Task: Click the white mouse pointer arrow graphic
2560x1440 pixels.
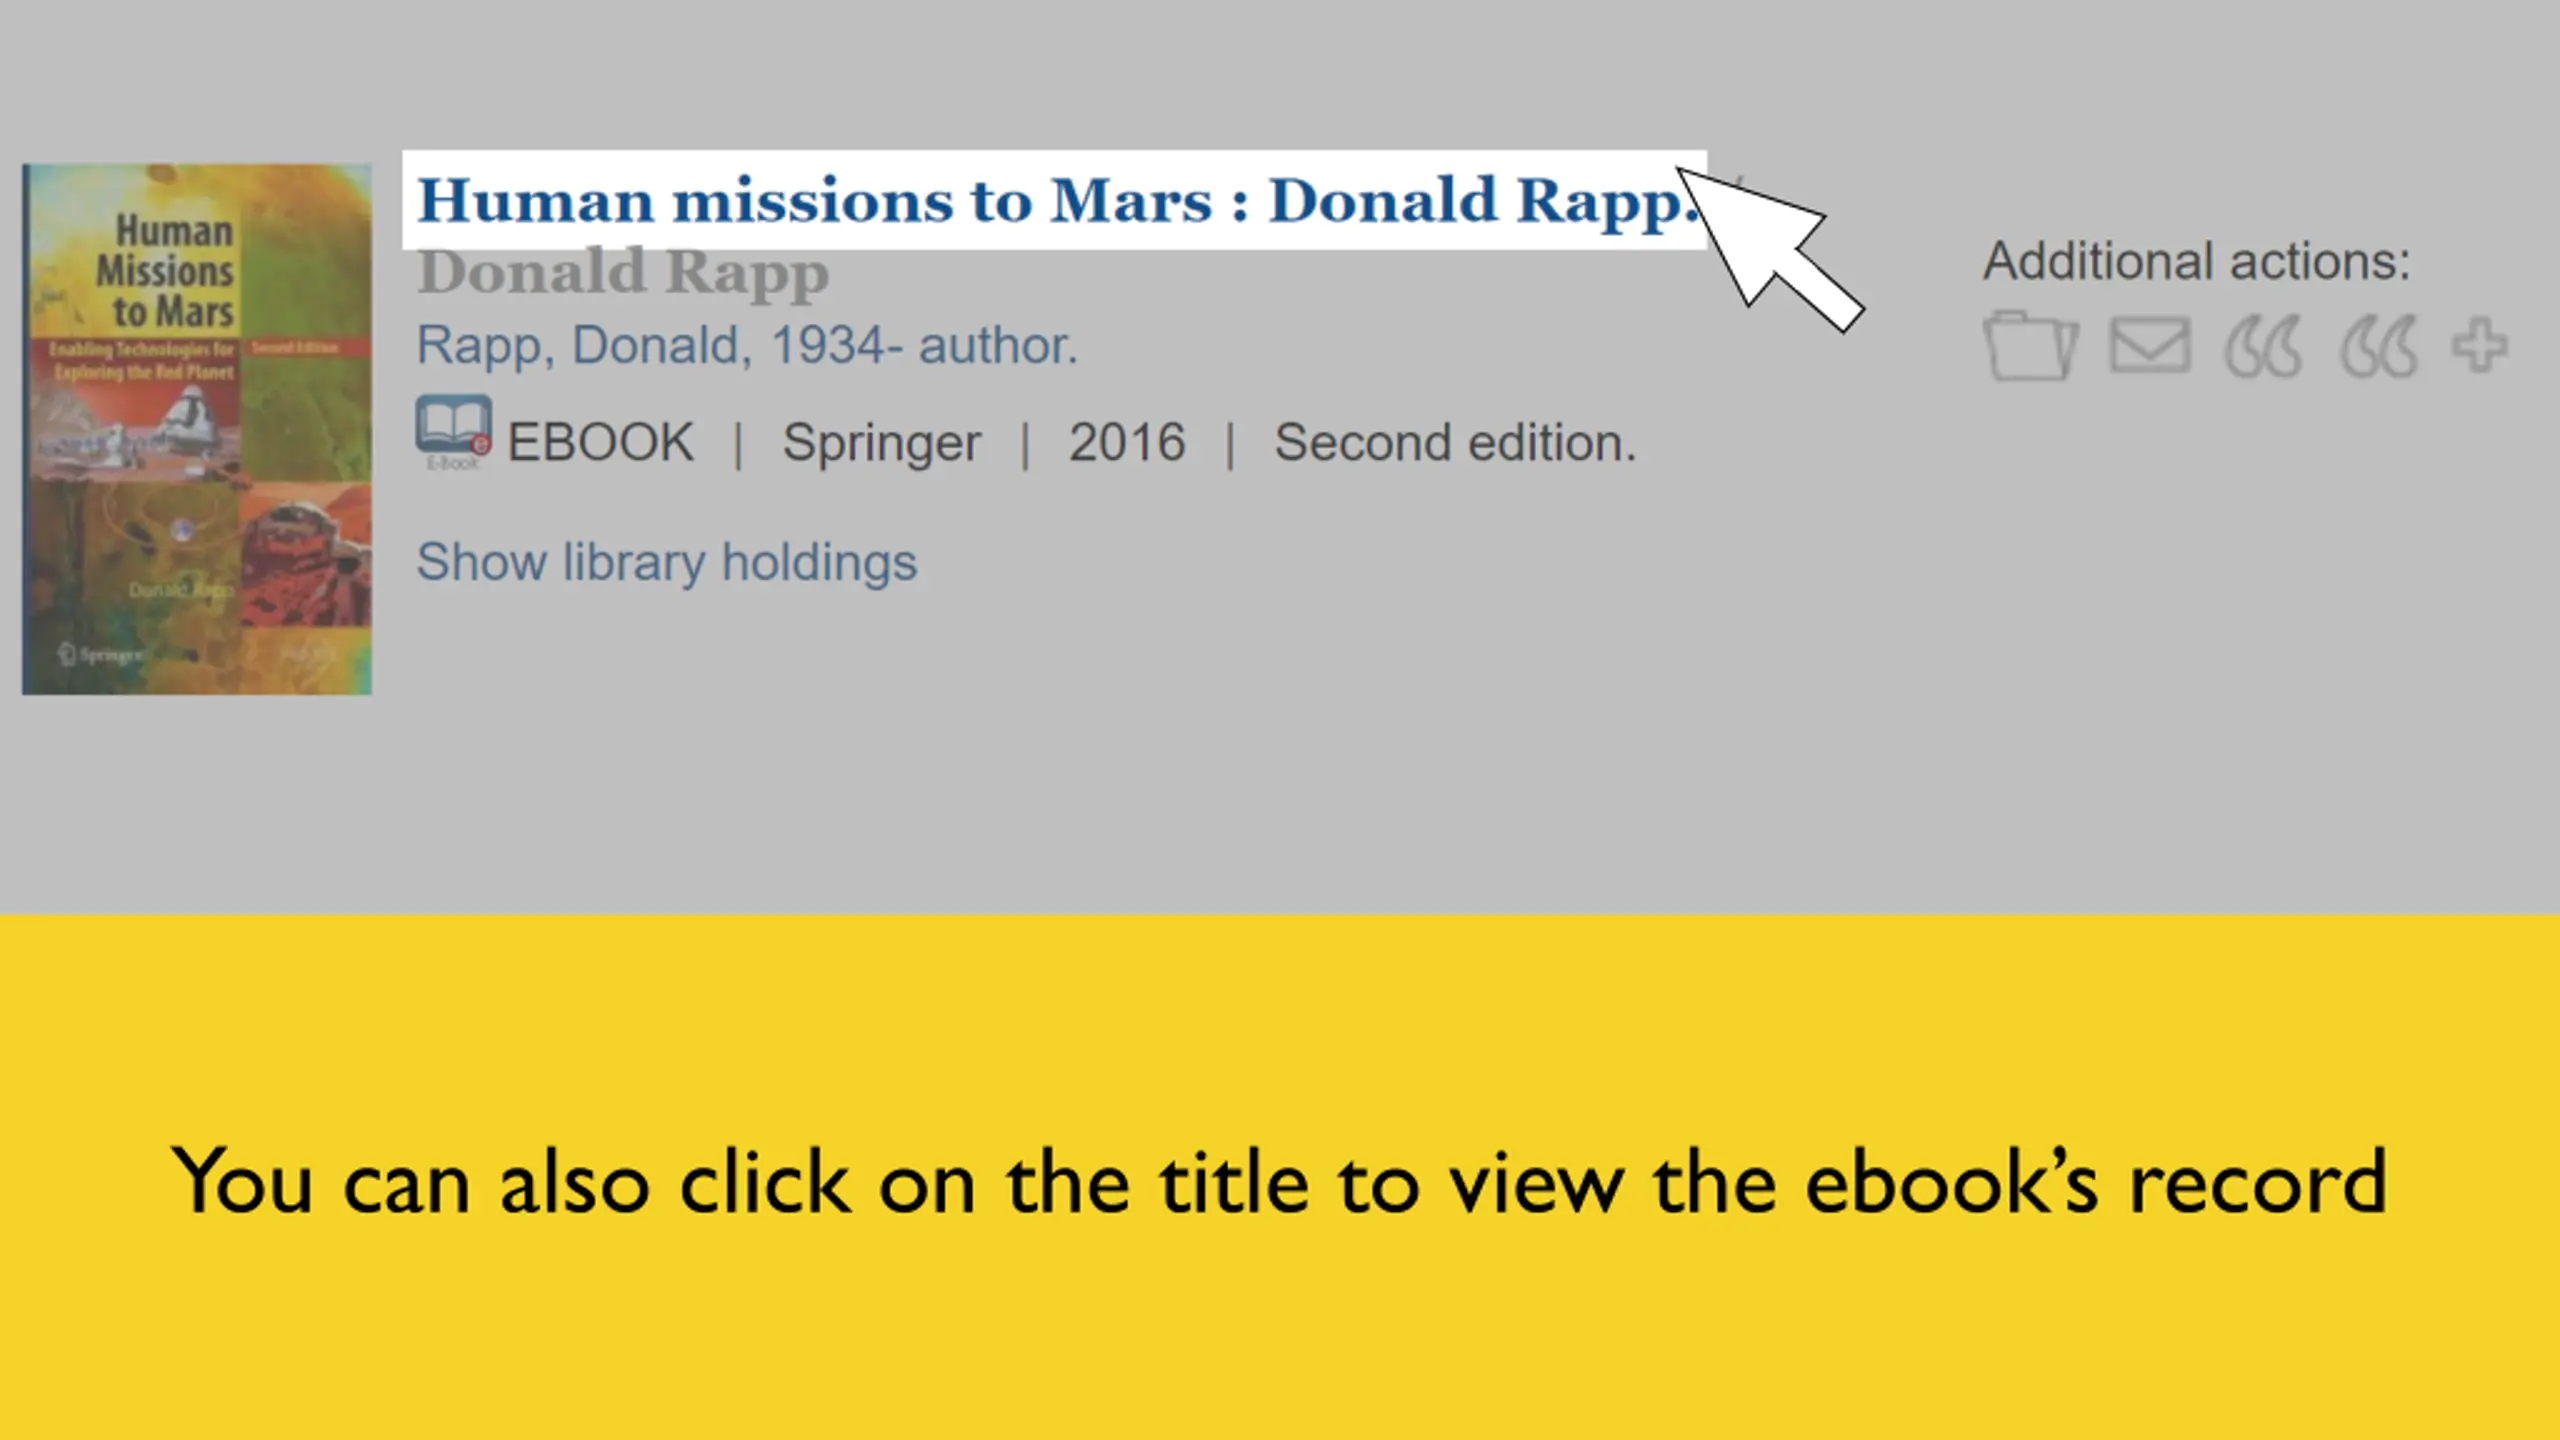Action: (x=1770, y=248)
